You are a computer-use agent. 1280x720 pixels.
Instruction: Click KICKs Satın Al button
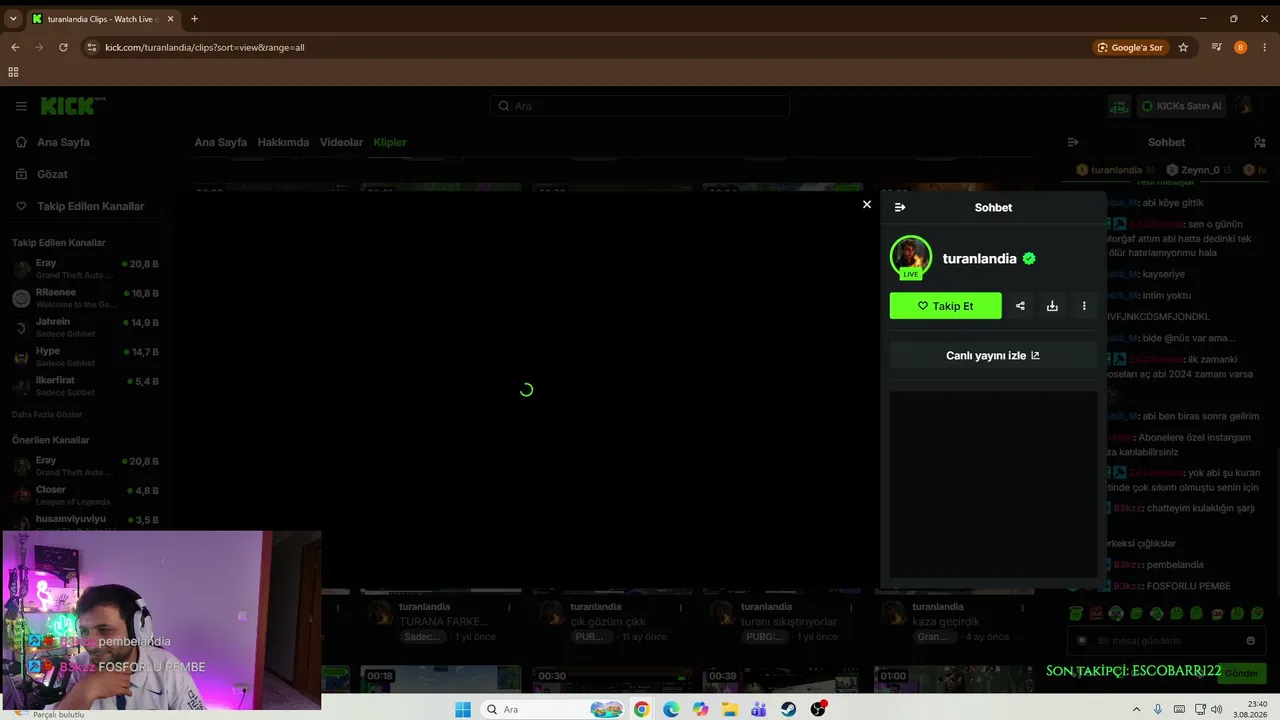pyautogui.click(x=1181, y=106)
